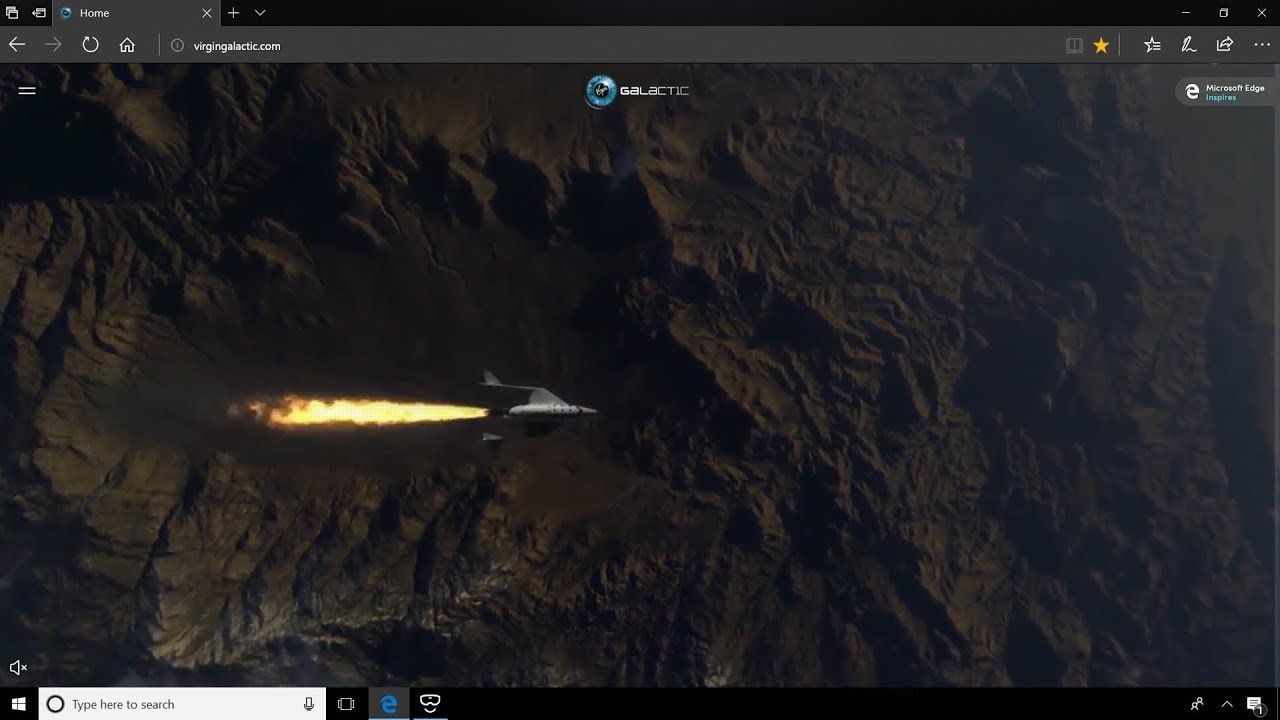The image size is (1280, 720).
Task: Refresh the current page
Action: coord(90,45)
